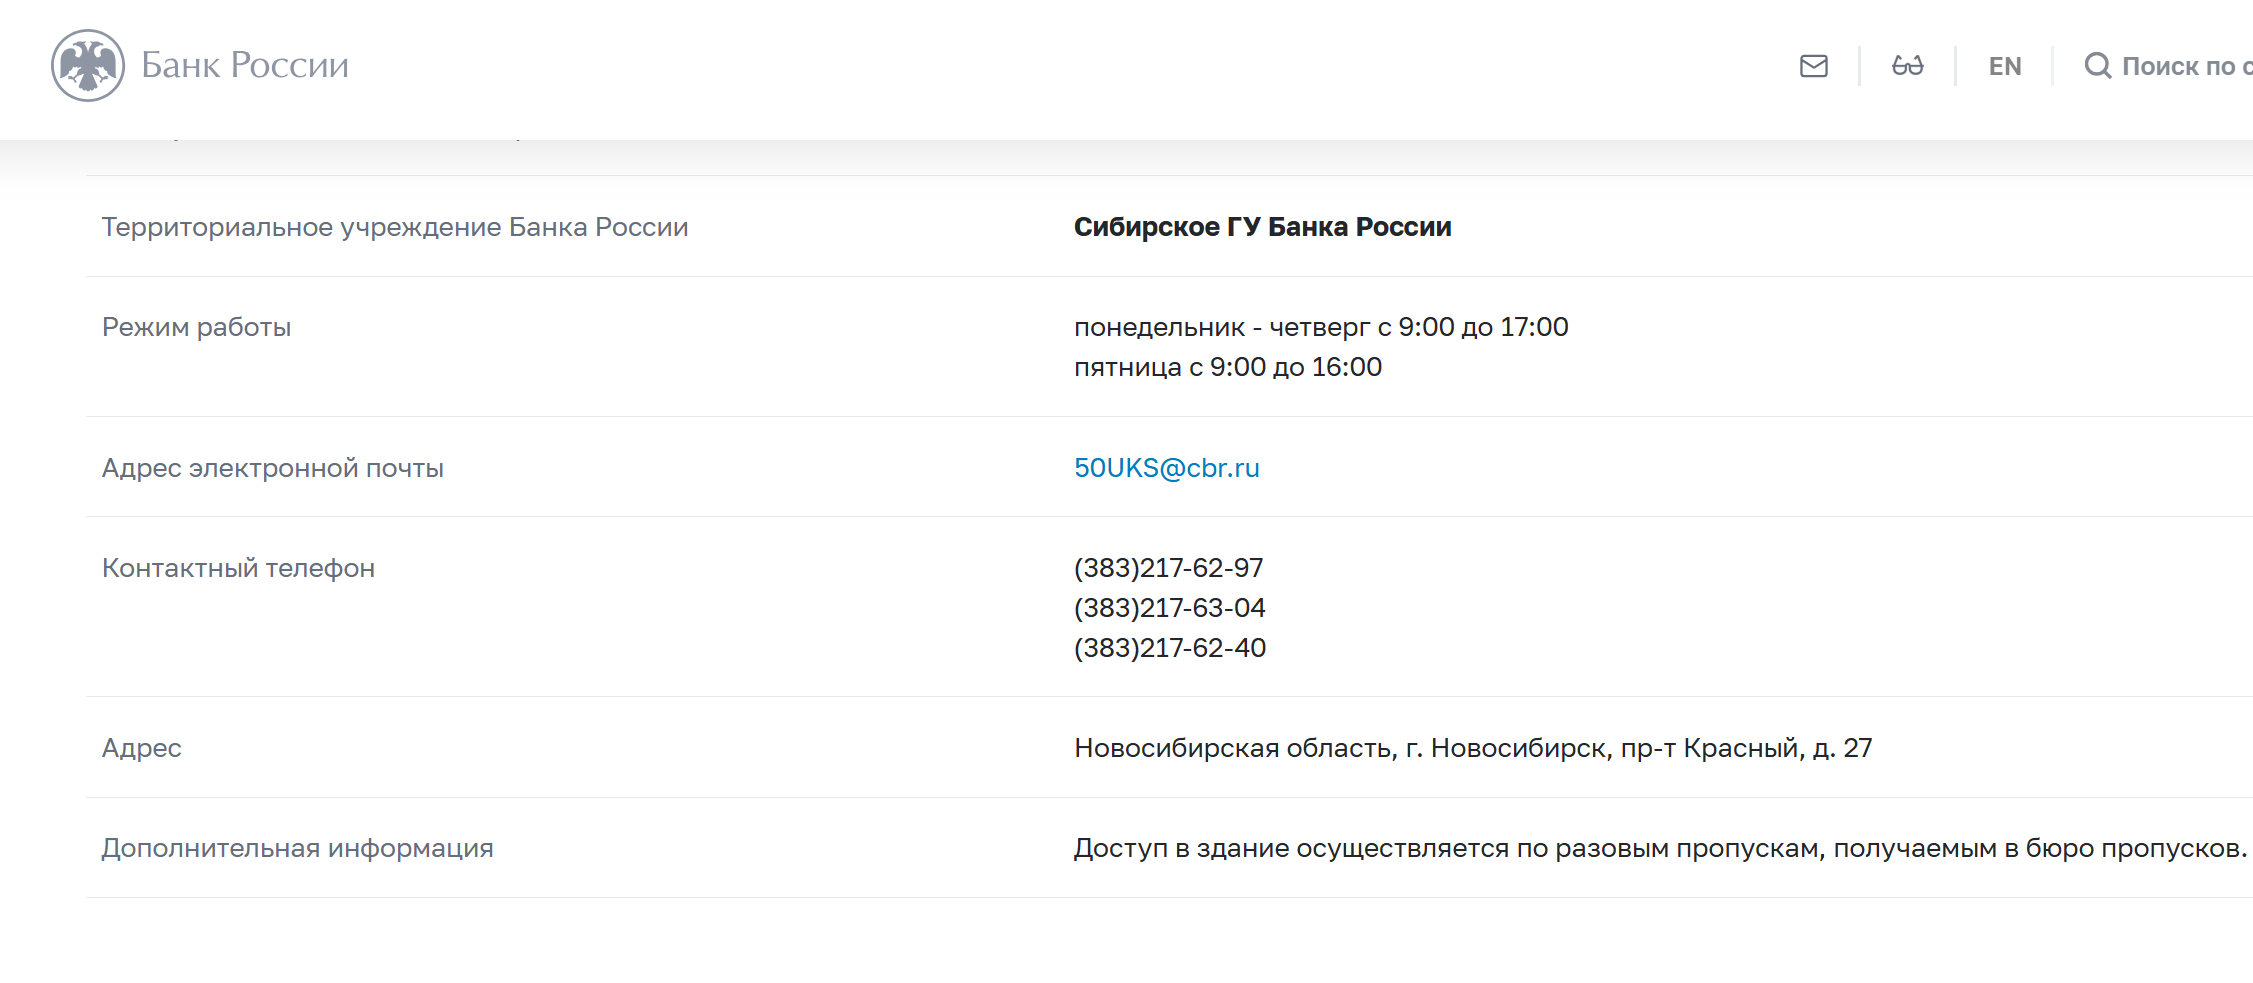Switch site language to EN
The width and height of the screenshot is (2253, 983).
pos(2005,66)
